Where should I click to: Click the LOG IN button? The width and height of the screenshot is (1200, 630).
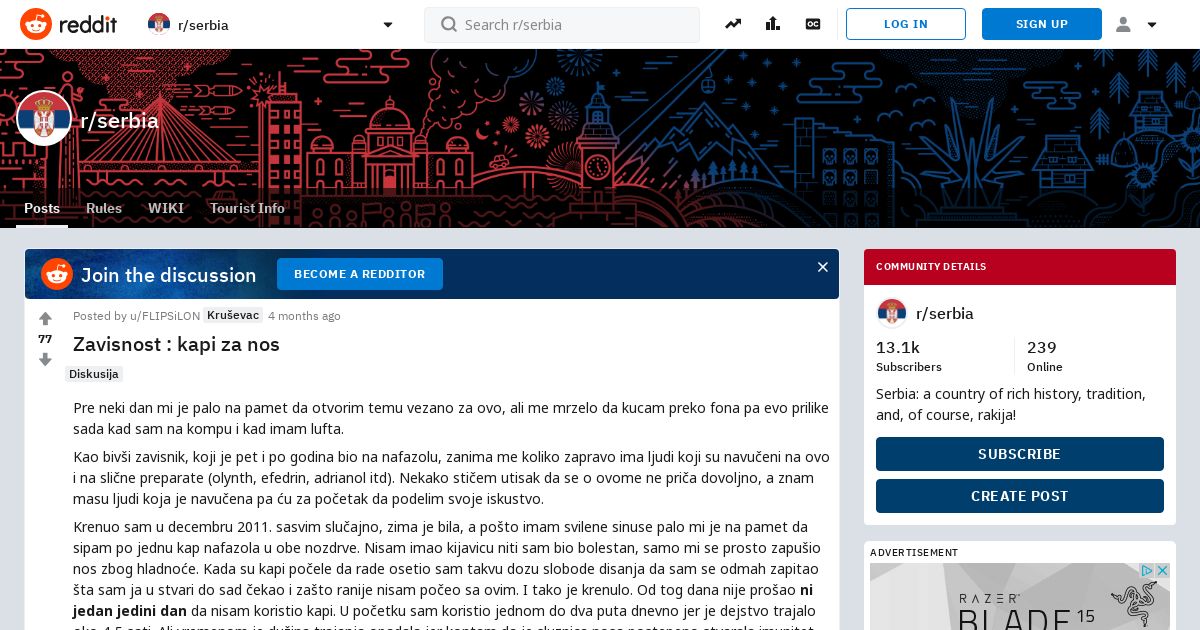906,24
